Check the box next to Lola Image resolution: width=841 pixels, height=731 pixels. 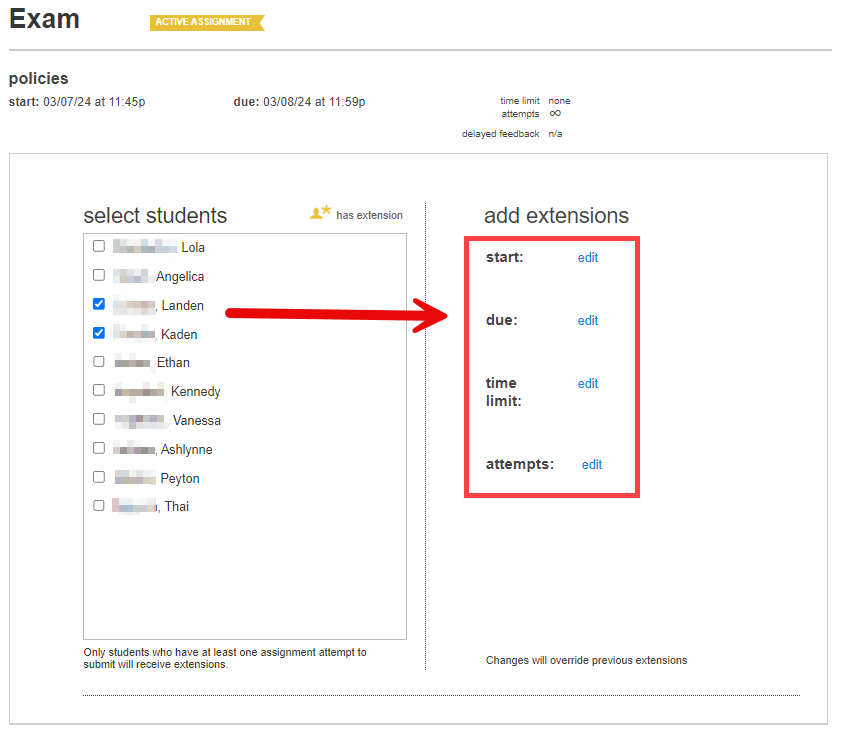[x=99, y=246]
